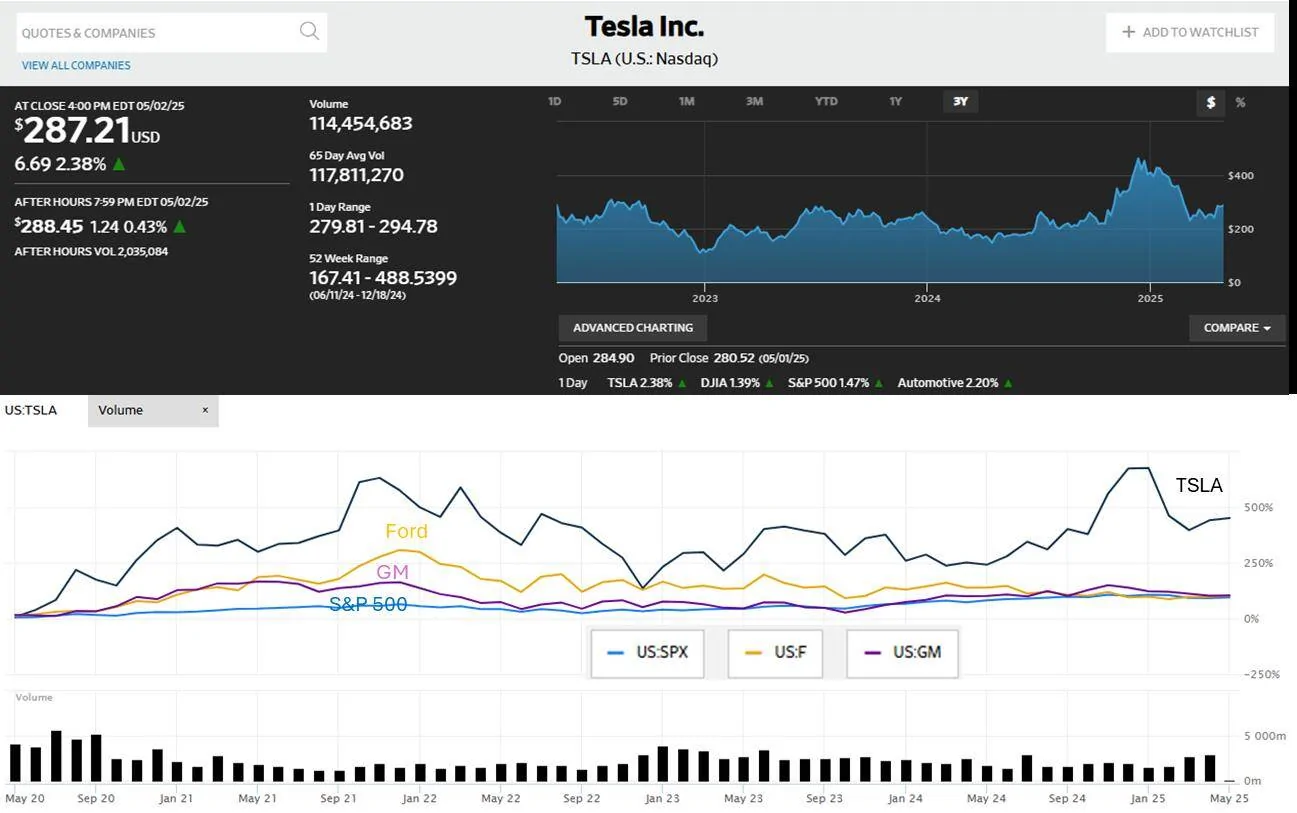Viewport: 1297px width, 813px height.
Task: Click the Tesla Inc. heading
Action: coord(644,26)
